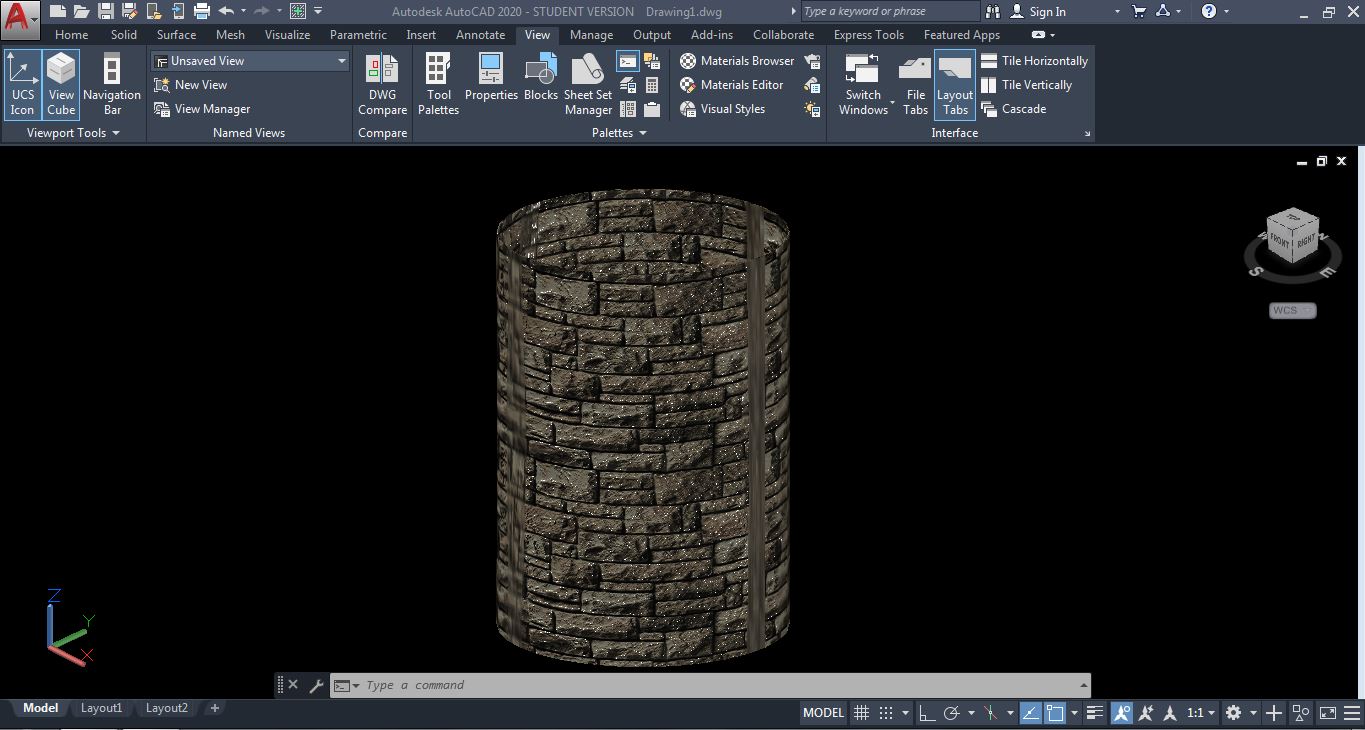Launch DWG Compare
1365x730 pixels.
pyautogui.click(x=382, y=84)
